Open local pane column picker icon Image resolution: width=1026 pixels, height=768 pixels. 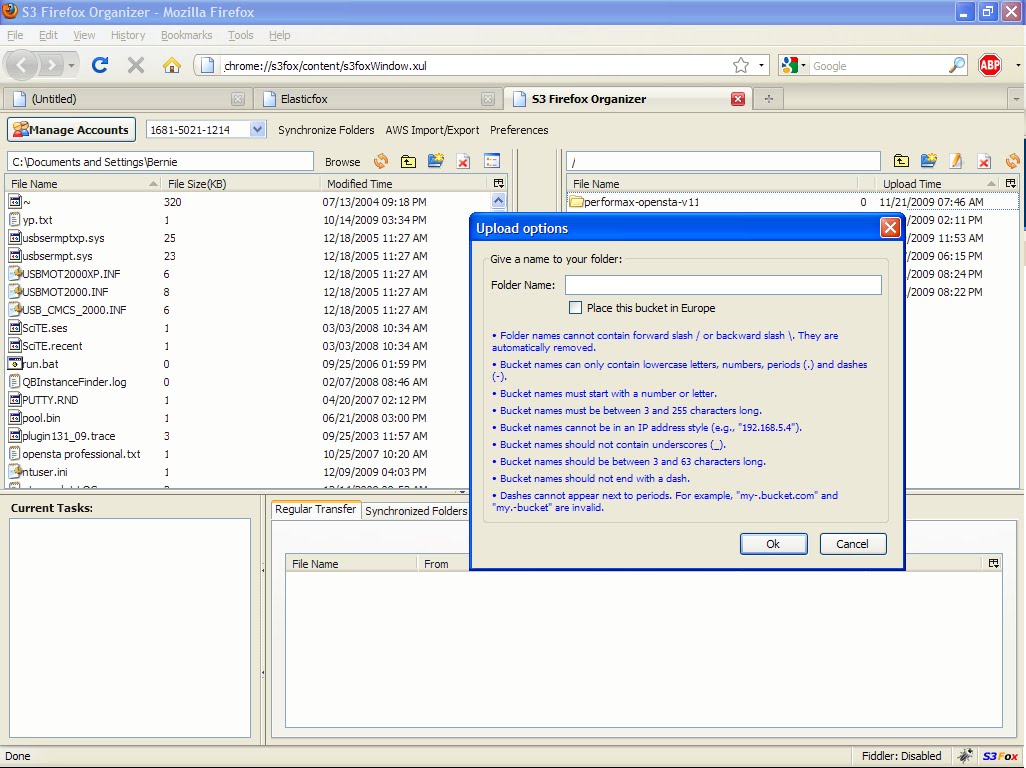[x=499, y=183]
